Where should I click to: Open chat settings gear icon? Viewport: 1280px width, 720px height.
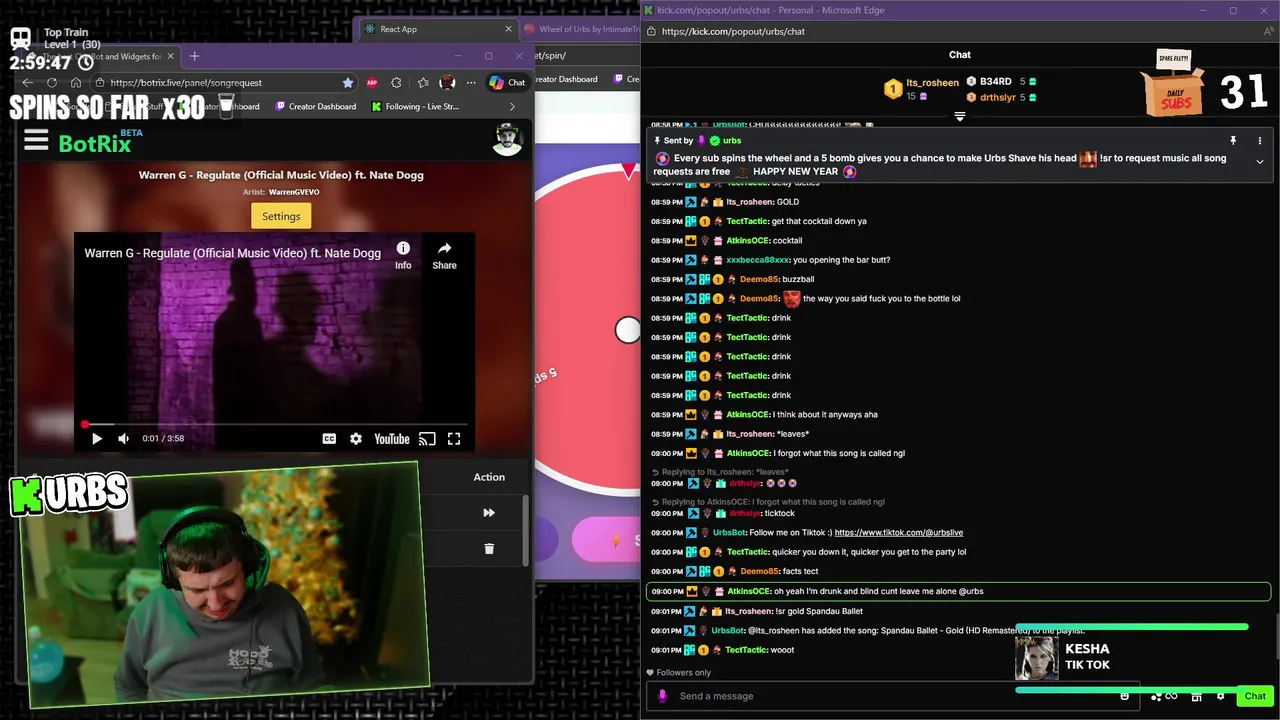(x=1220, y=696)
